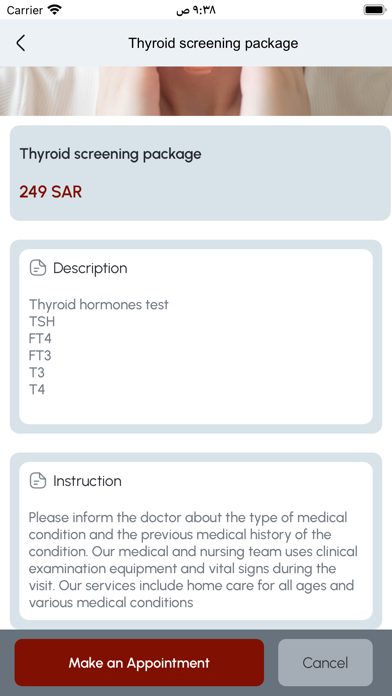Viewport: 392px width, 696px height.
Task: Tap the battery status icon
Action: [x=375, y=10]
